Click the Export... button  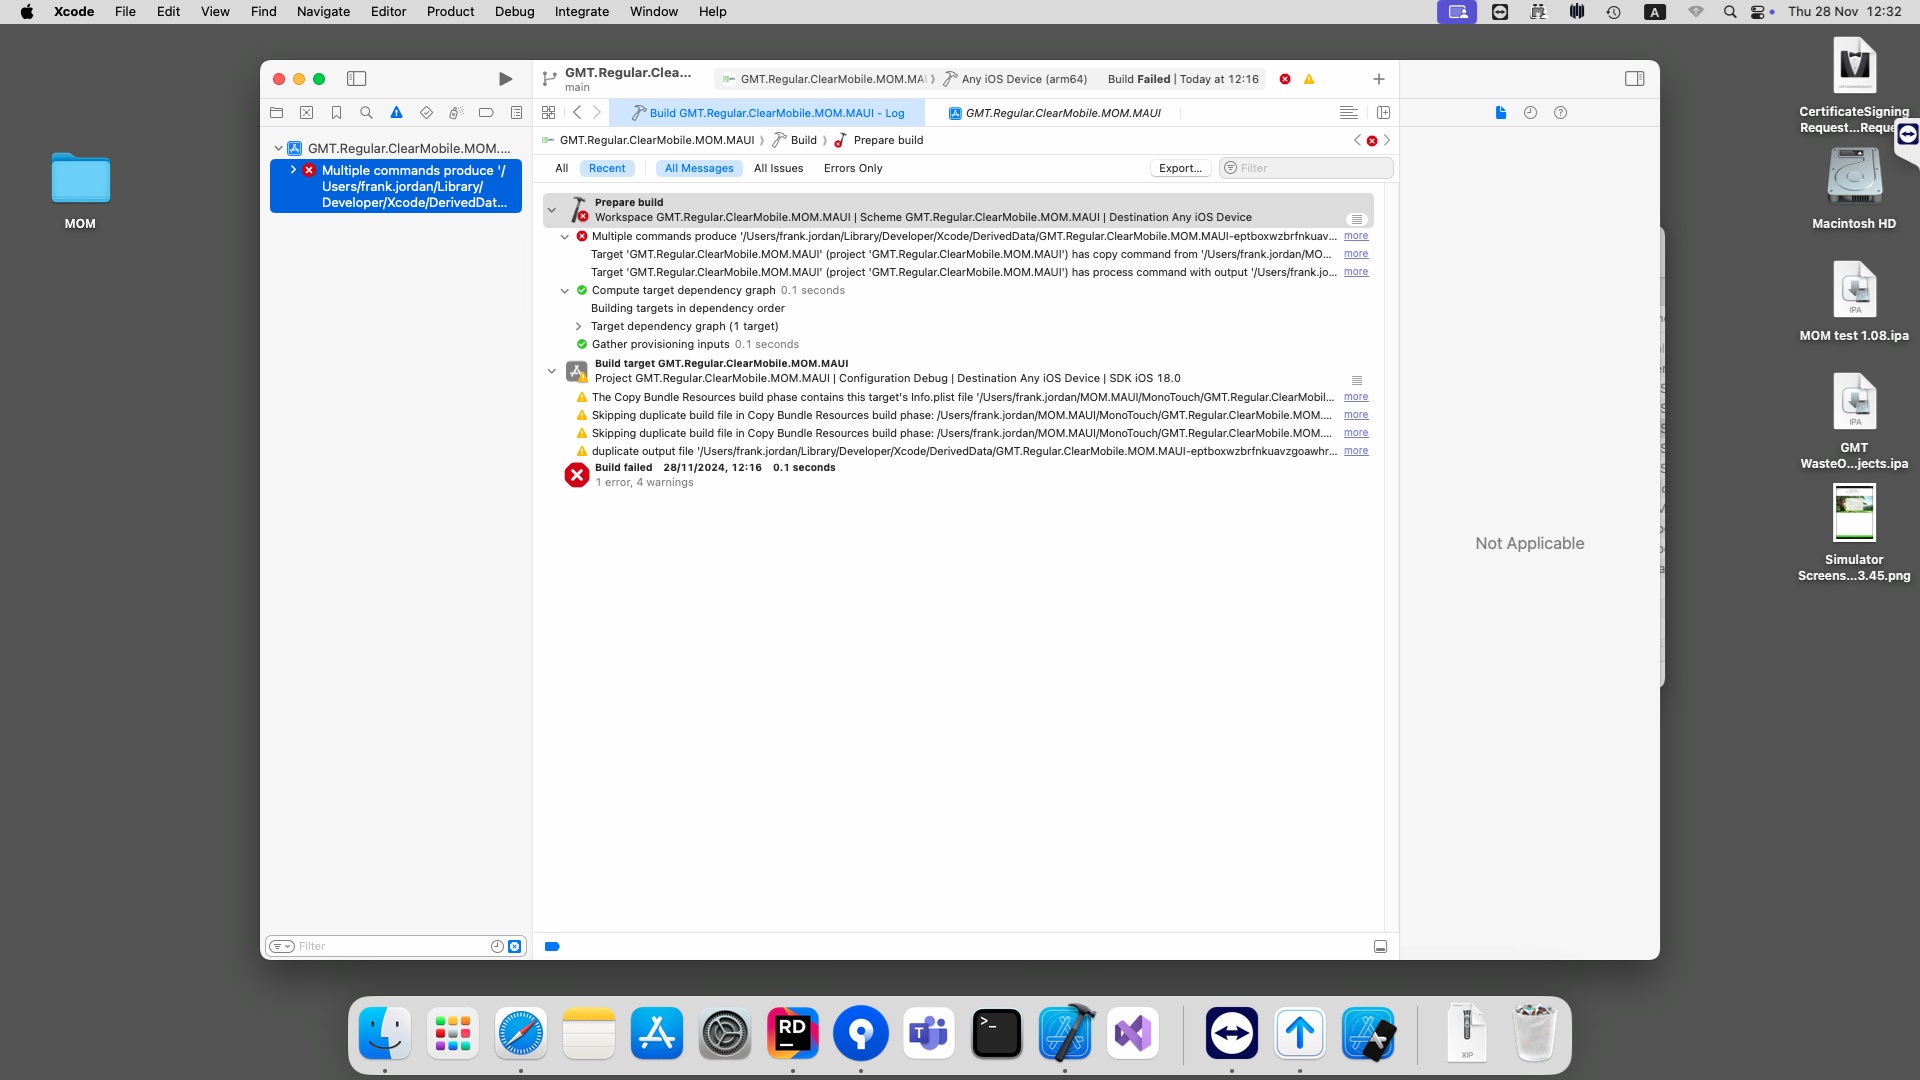1180,168
